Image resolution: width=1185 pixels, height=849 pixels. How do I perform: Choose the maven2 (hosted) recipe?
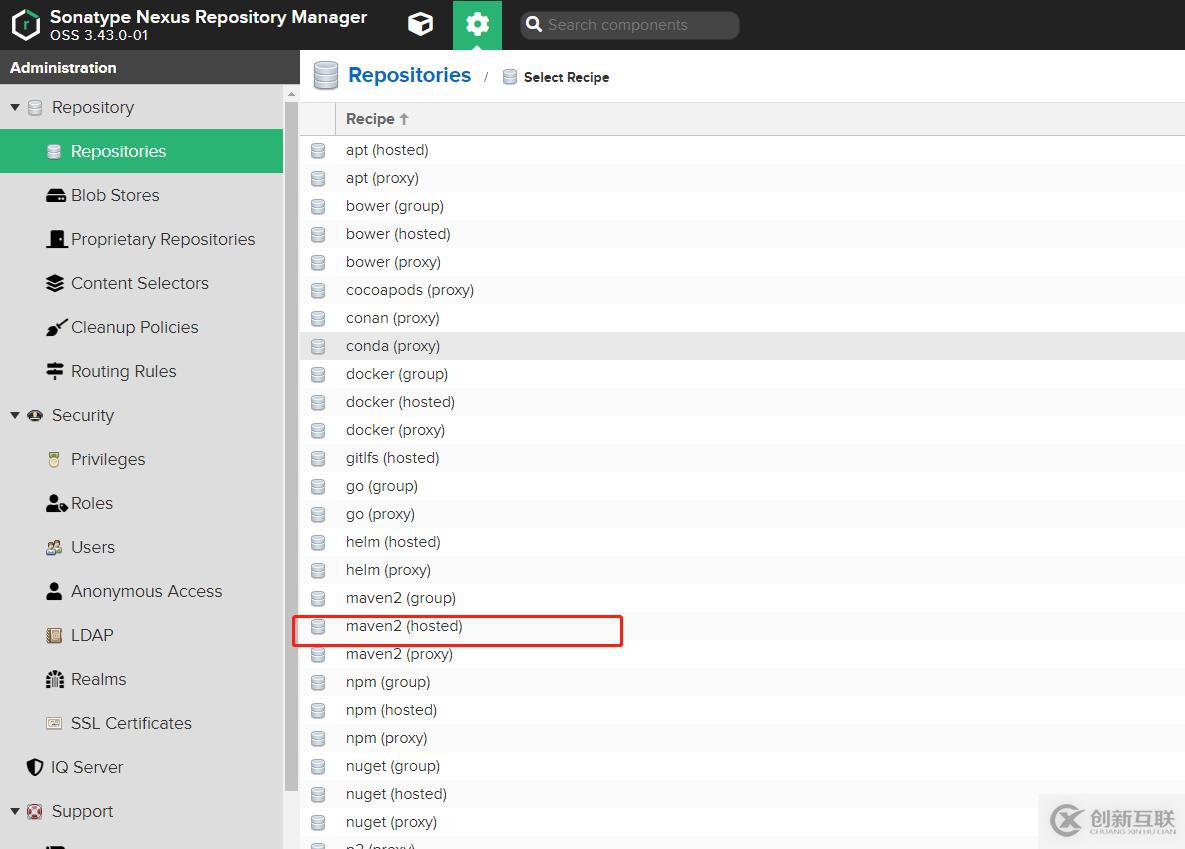point(742,626)
